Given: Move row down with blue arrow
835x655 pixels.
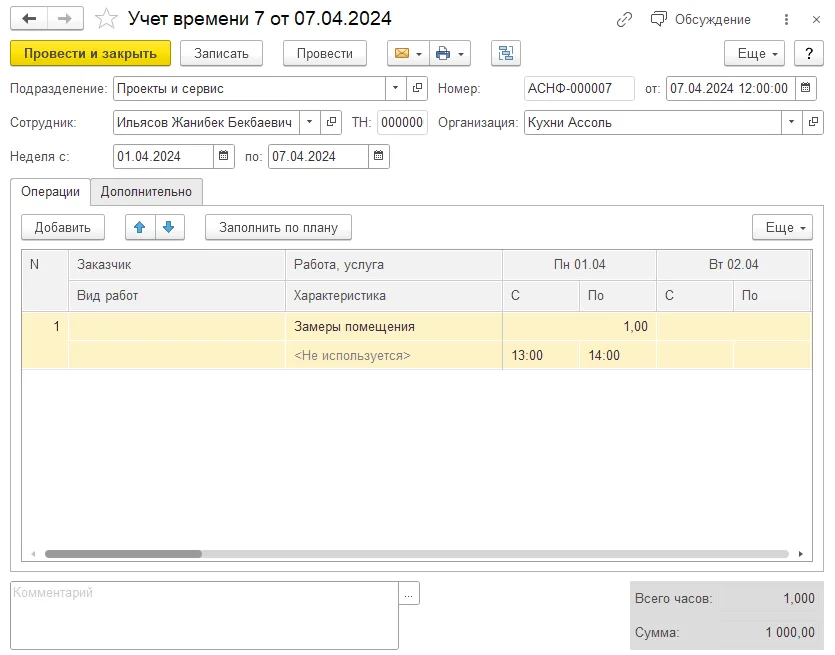Looking at the screenshot, I should [x=169, y=227].
